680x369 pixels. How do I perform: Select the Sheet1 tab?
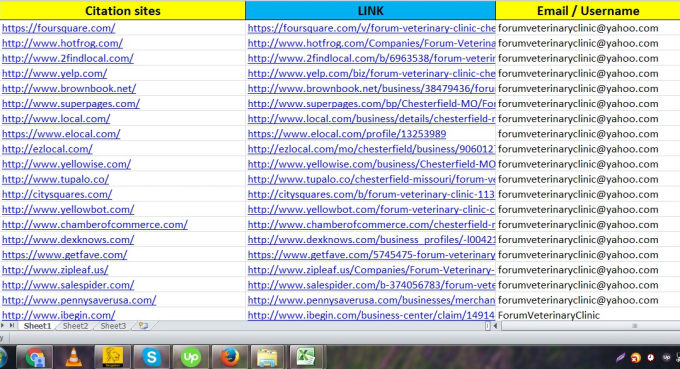37,326
